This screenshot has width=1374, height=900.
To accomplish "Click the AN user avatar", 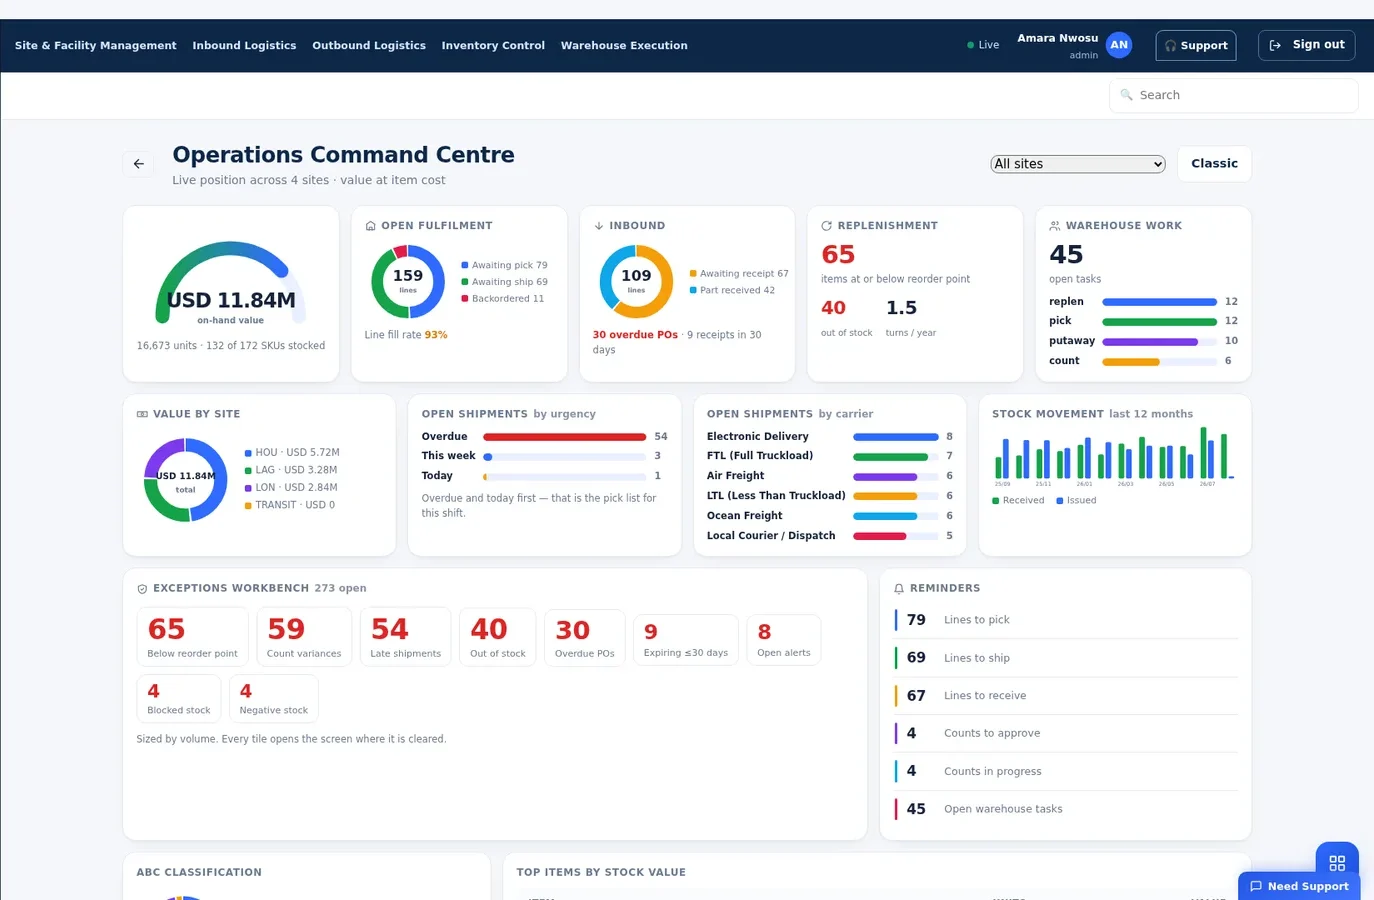I will point(1119,45).
